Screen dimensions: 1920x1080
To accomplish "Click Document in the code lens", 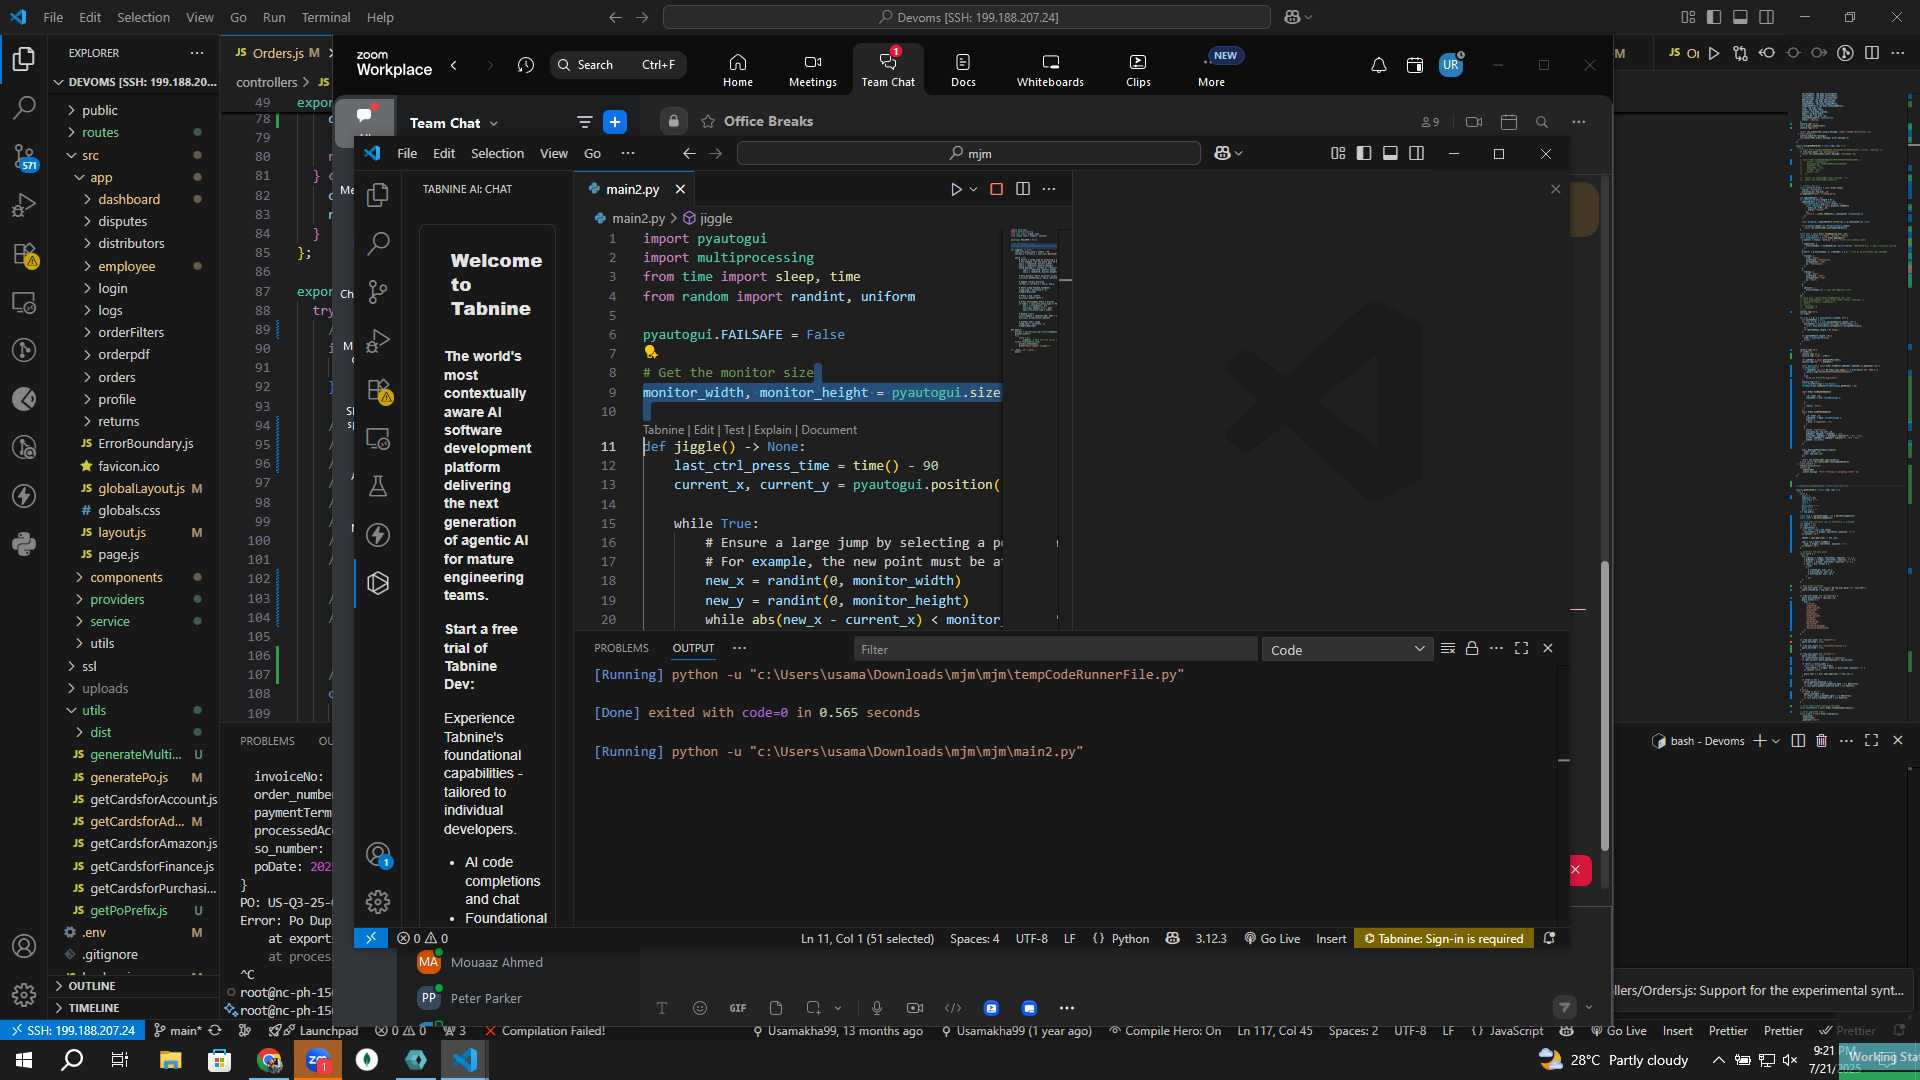I will click(x=828, y=430).
